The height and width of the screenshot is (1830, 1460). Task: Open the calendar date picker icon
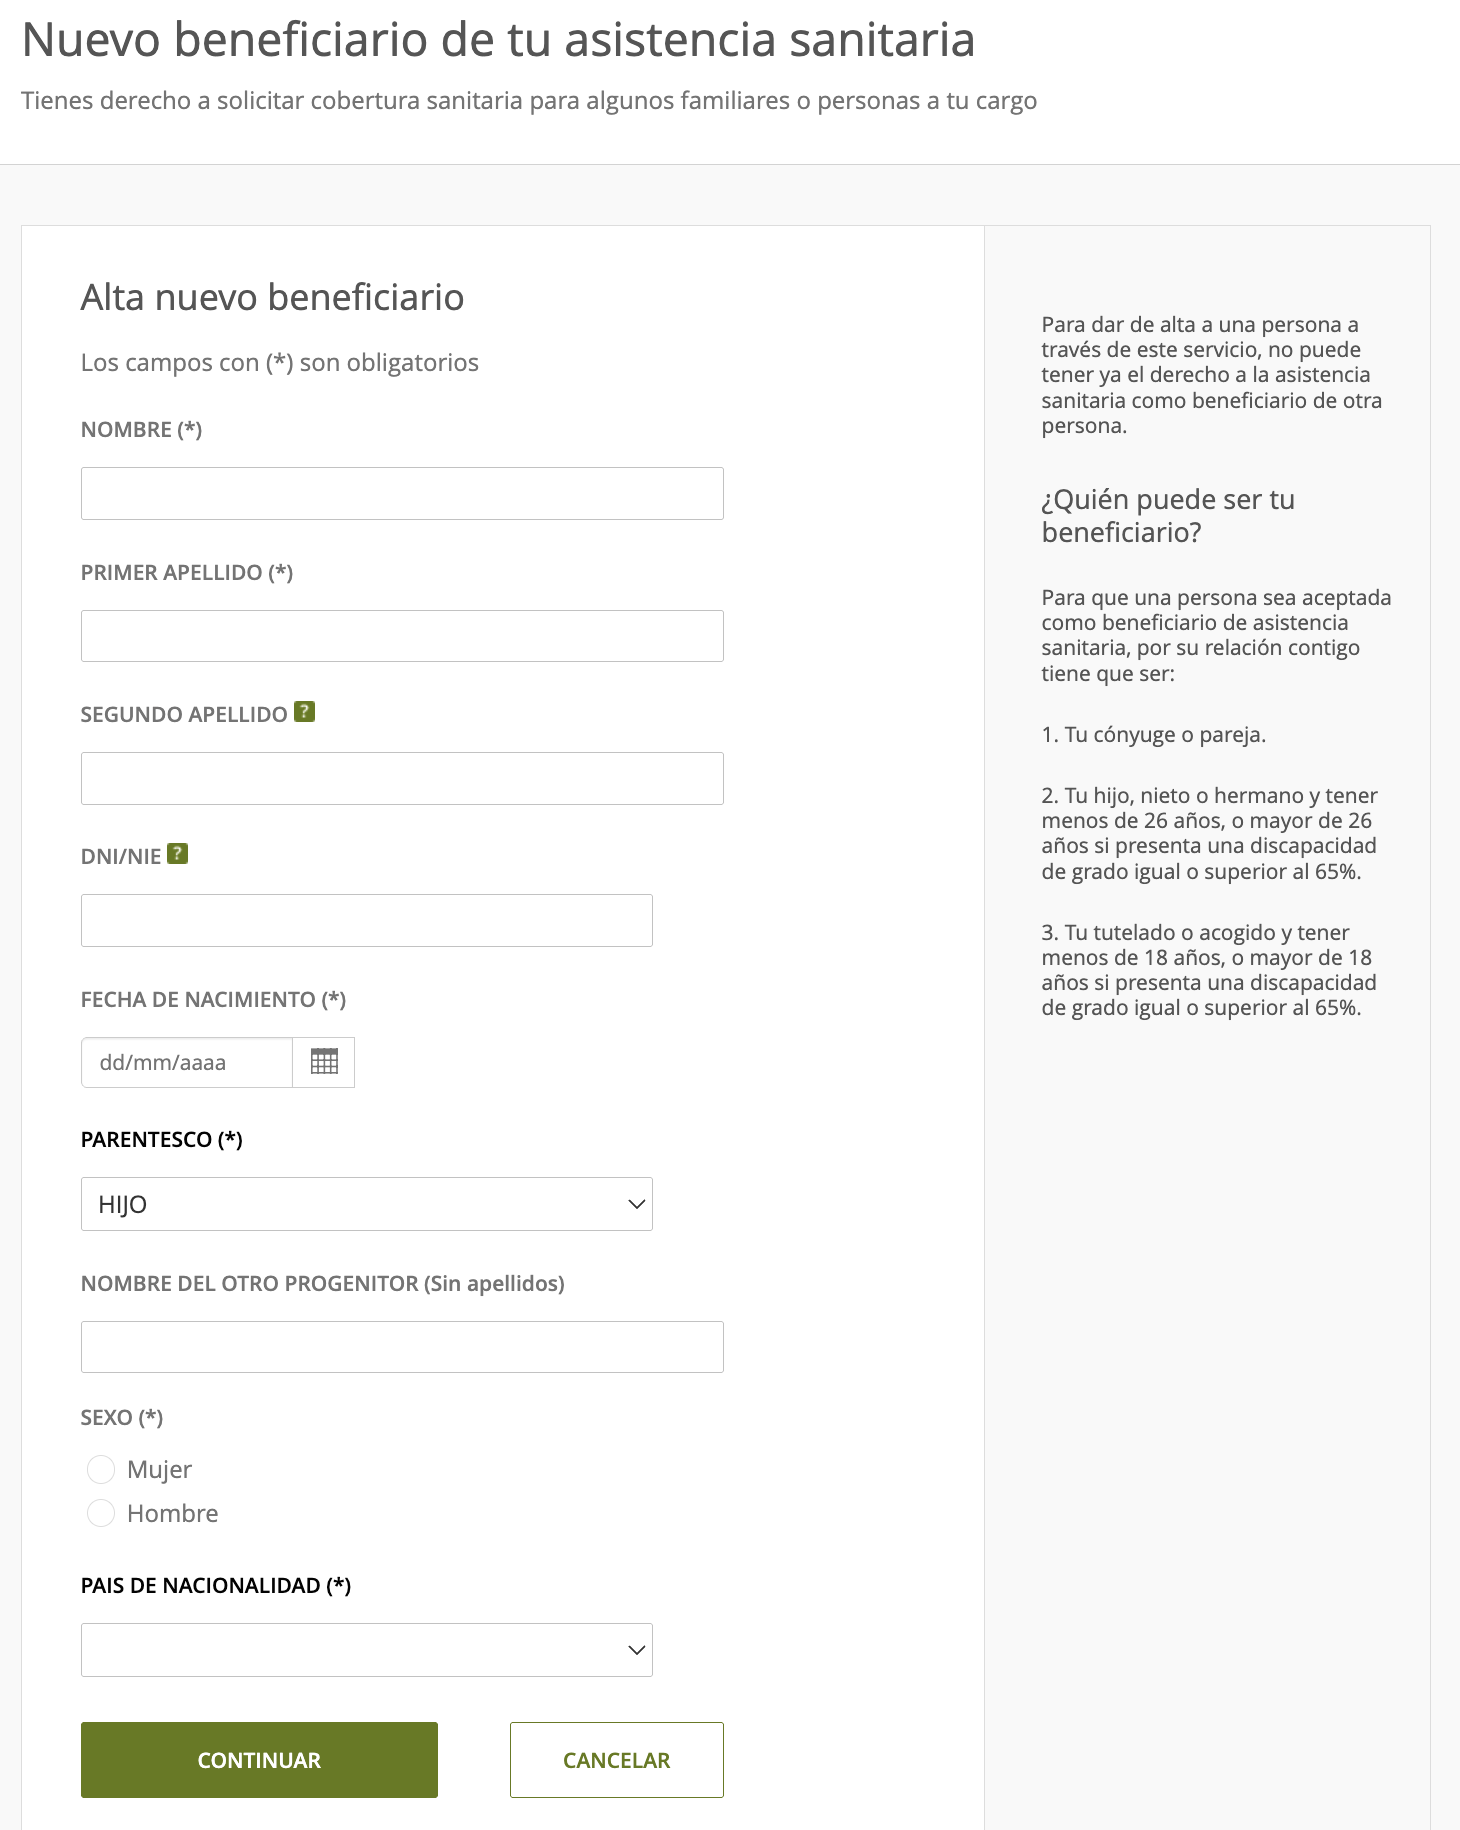pyautogui.click(x=323, y=1062)
